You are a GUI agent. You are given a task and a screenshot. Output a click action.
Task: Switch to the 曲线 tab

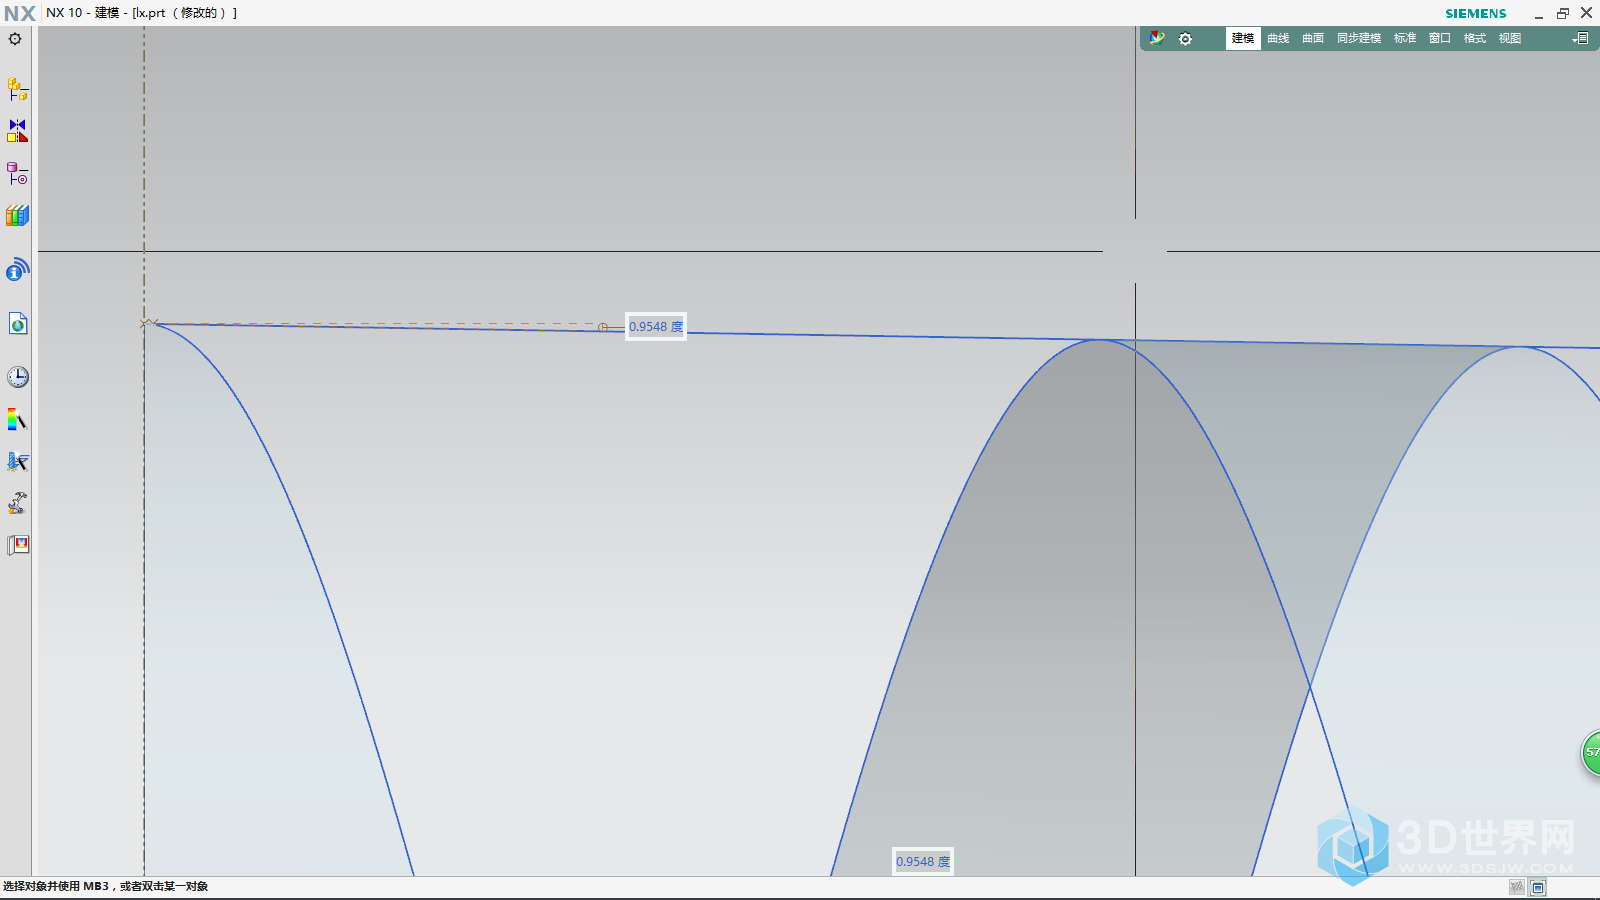(x=1278, y=38)
